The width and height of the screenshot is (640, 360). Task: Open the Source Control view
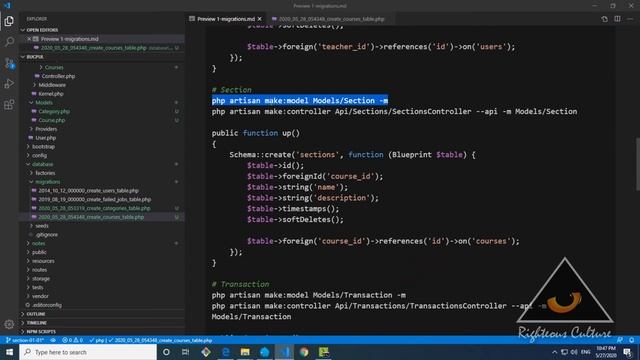9,63
